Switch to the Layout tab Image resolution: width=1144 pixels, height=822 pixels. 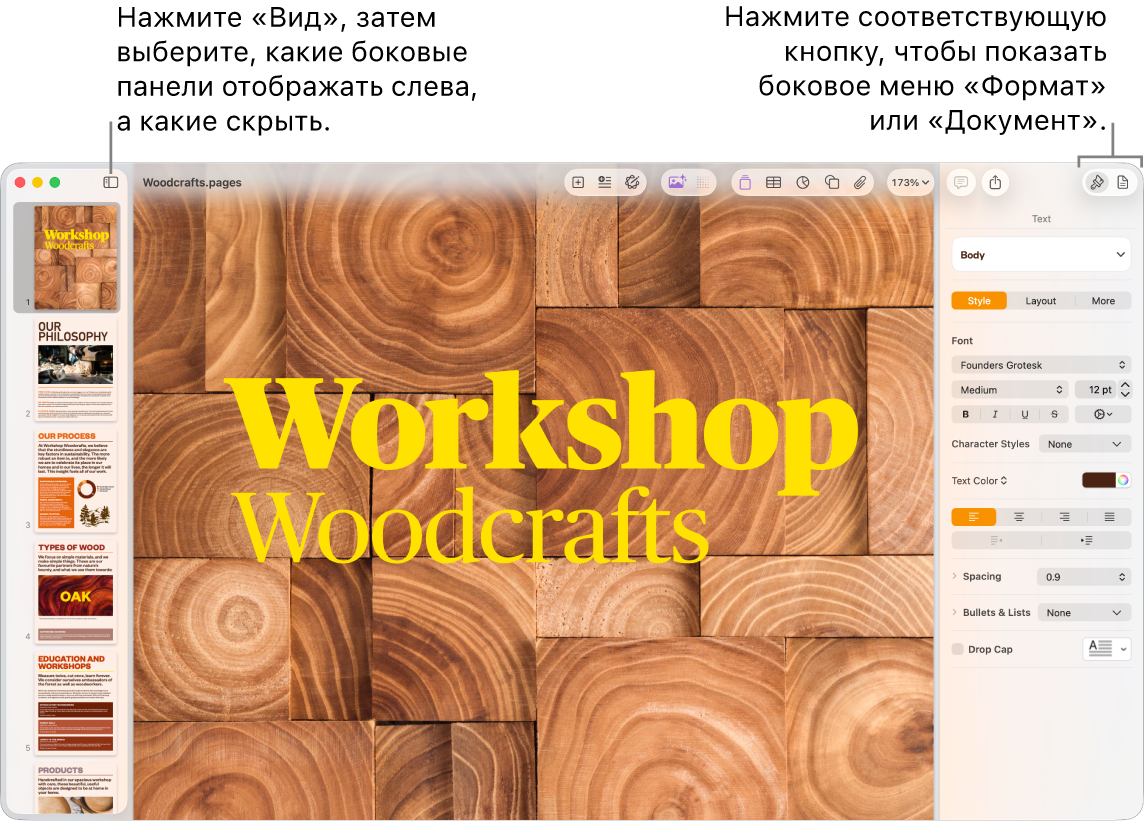1040,301
